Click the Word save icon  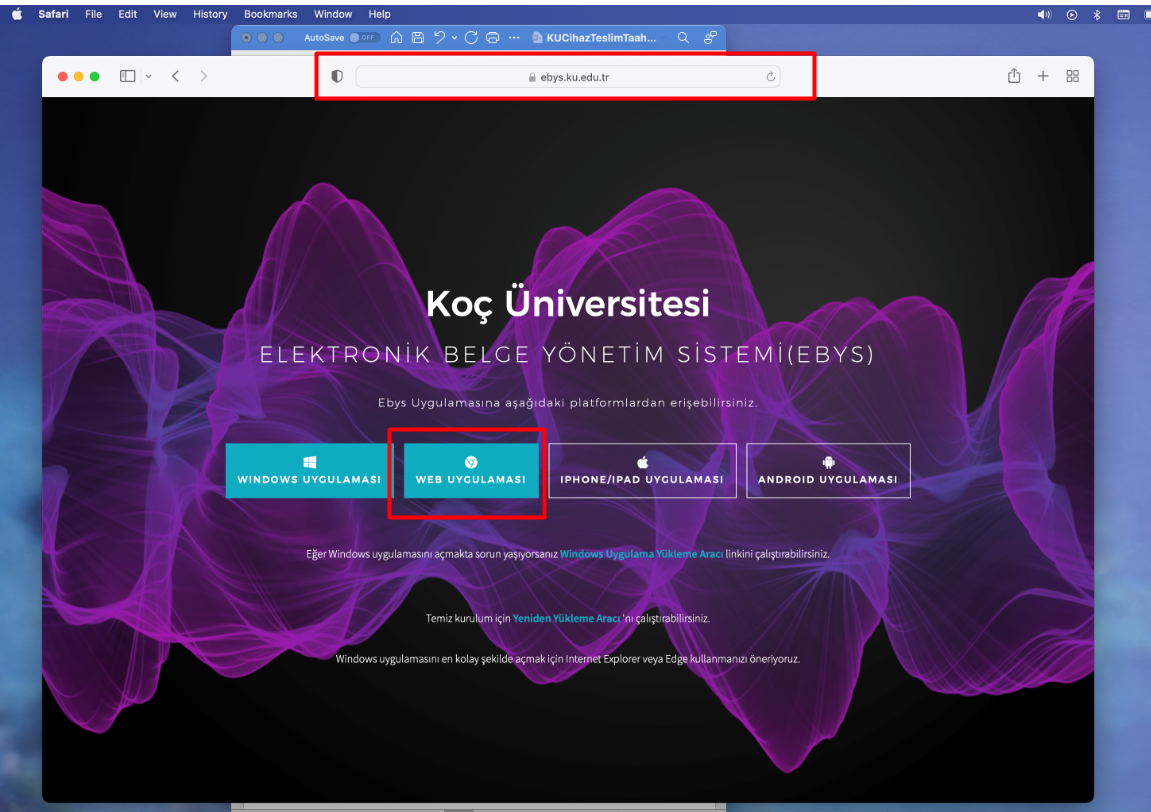[x=418, y=37]
